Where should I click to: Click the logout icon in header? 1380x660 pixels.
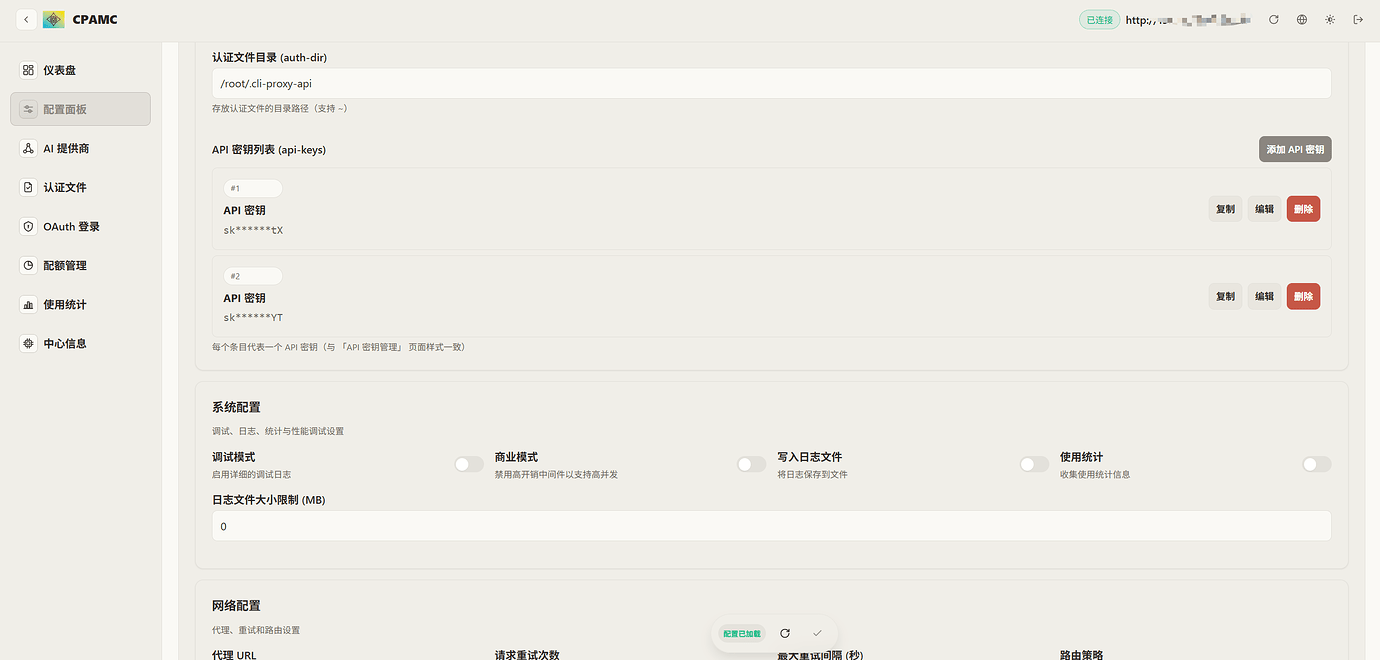coord(1358,19)
